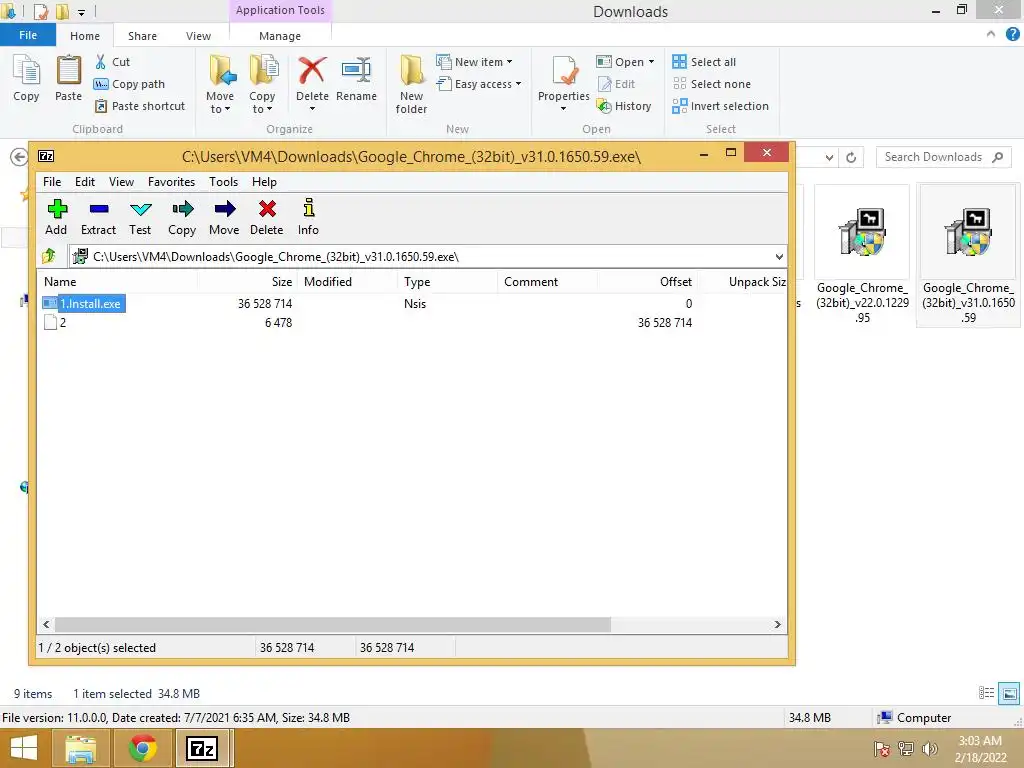
Task: Go up one folder level in 7-Zip
Action: click(x=49, y=256)
